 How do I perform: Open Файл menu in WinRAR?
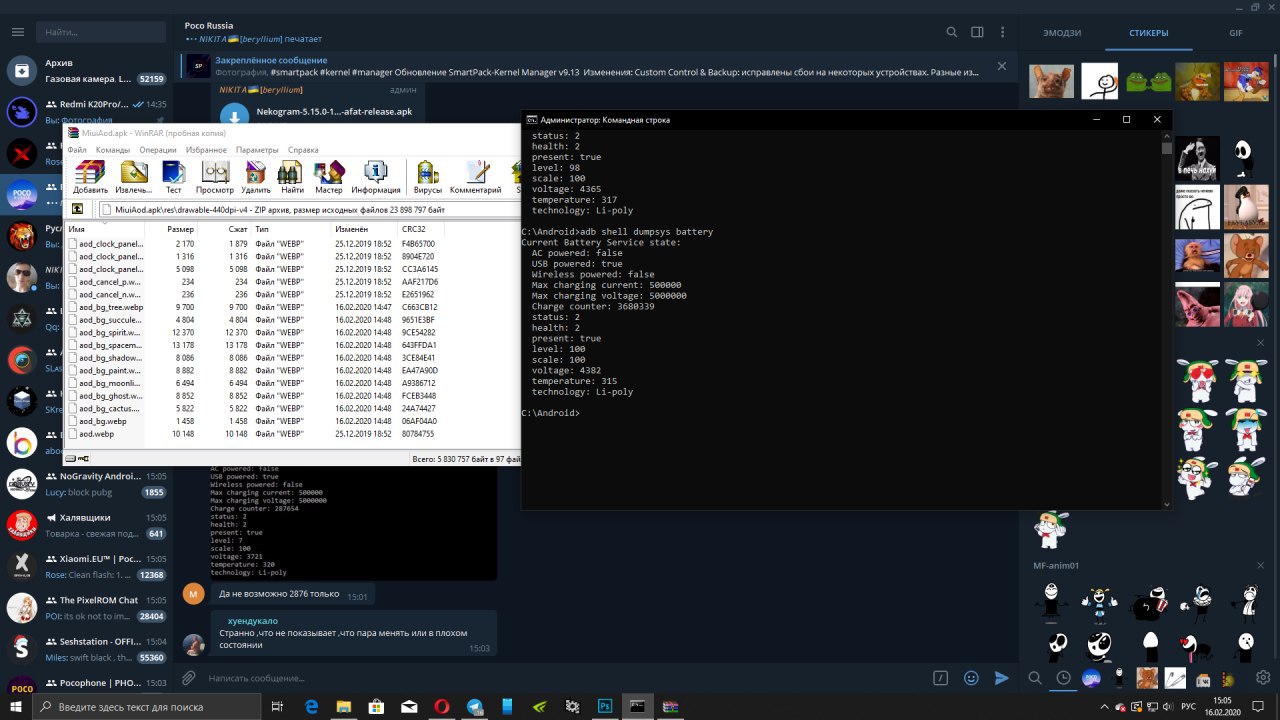click(77, 150)
